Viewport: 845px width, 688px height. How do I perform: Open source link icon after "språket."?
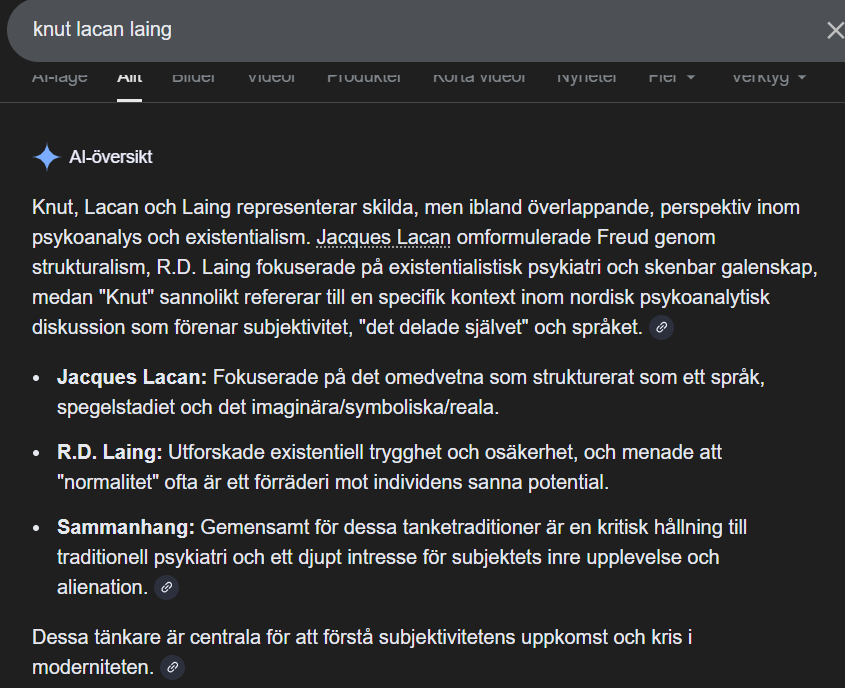[661, 327]
